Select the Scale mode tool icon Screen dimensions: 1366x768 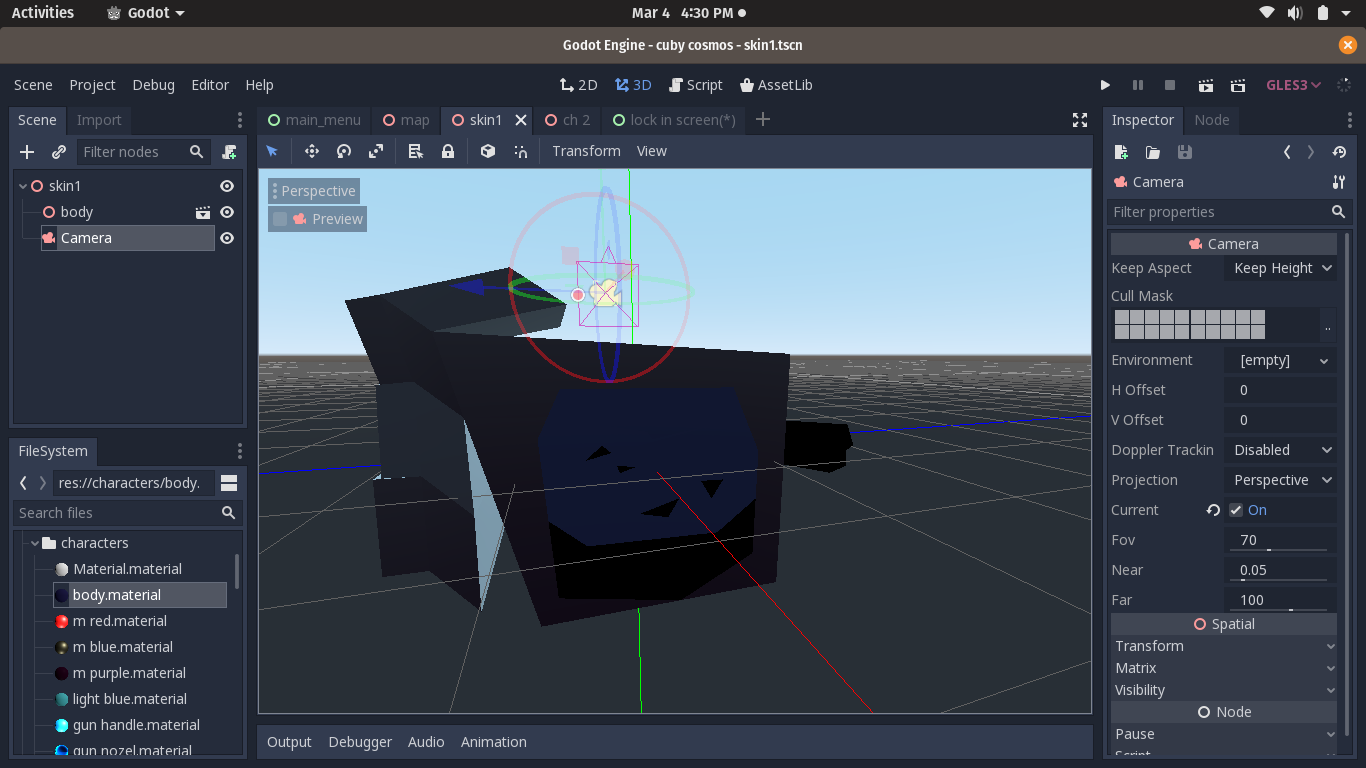376,151
